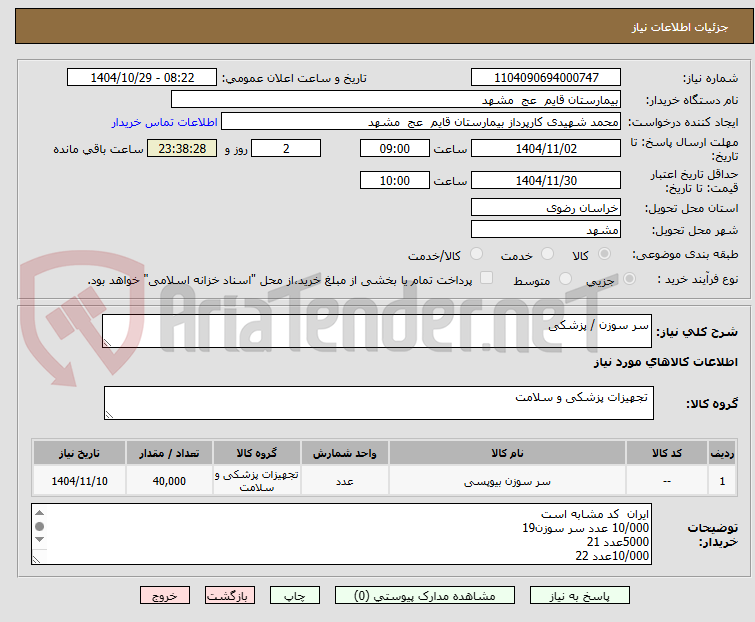Click the buyer organization name field
Image resolution: width=755 pixels, height=622 pixels.
[396, 100]
